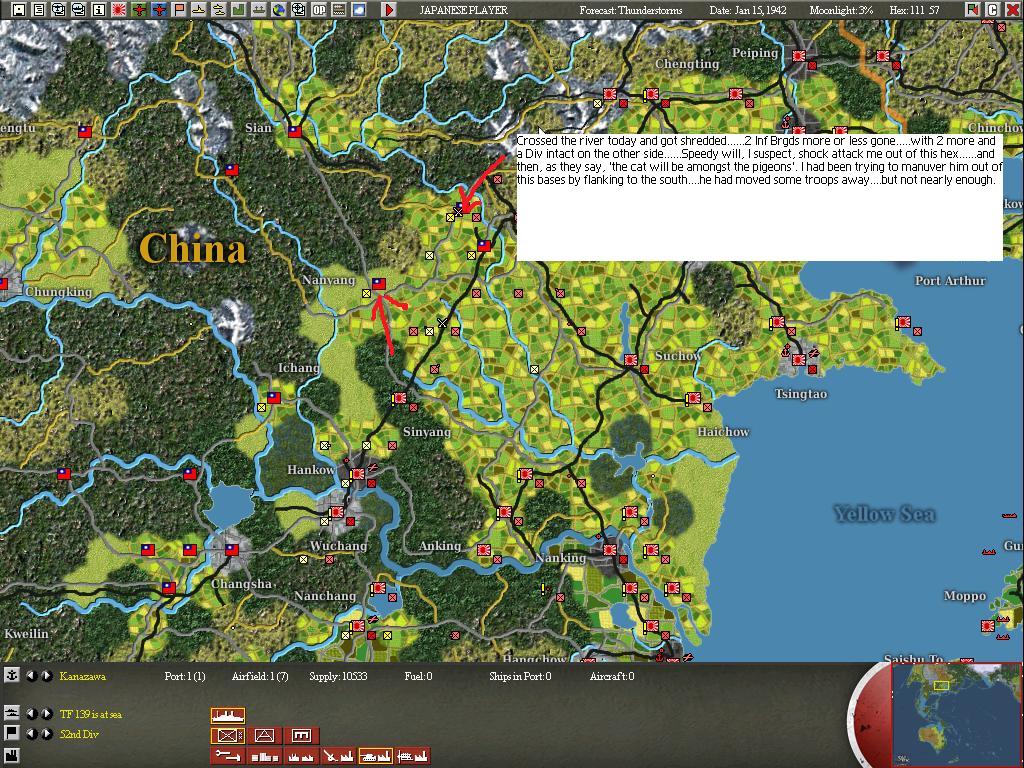
Task: Select the 52nd Div unit name
Action: 79,733
